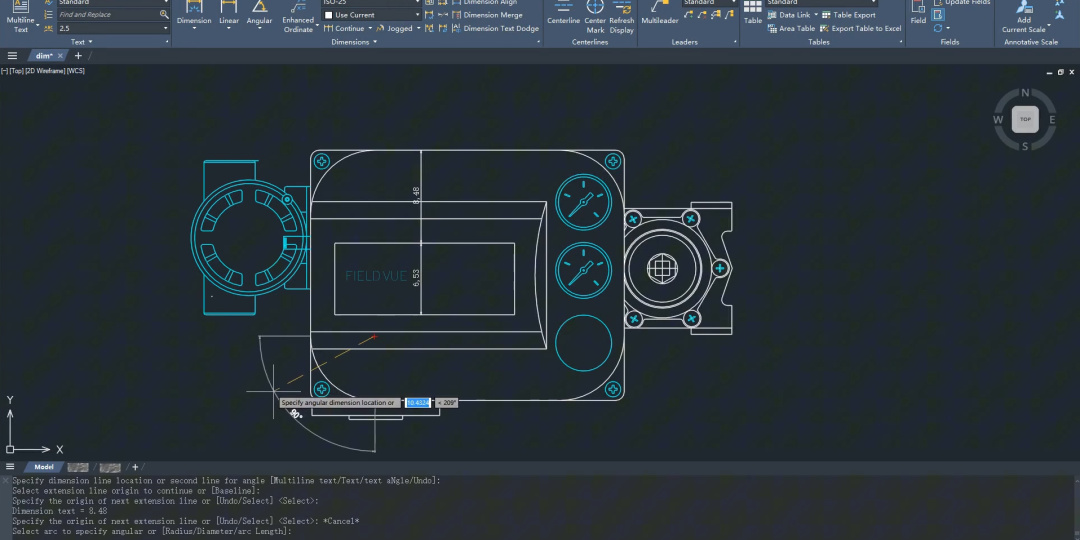
Task: Click the fourth small leader icon in the Leaders panel
Action: coord(727,14)
